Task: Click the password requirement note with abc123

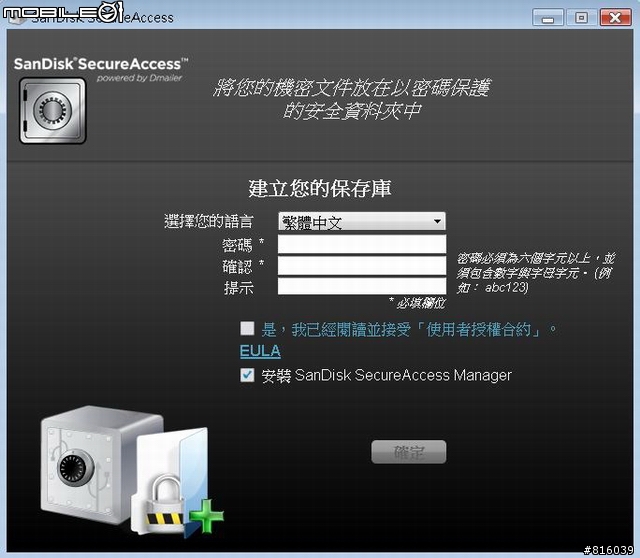Action: click(x=536, y=273)
